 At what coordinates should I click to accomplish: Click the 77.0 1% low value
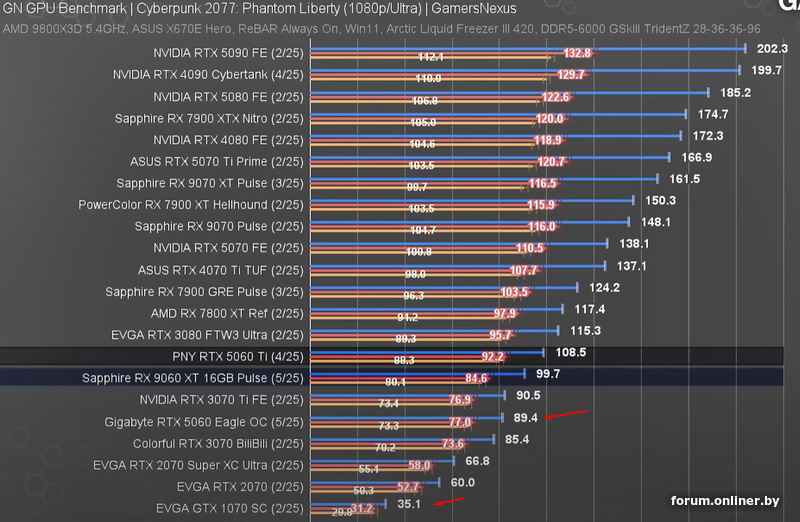click(x=460, y=422)
